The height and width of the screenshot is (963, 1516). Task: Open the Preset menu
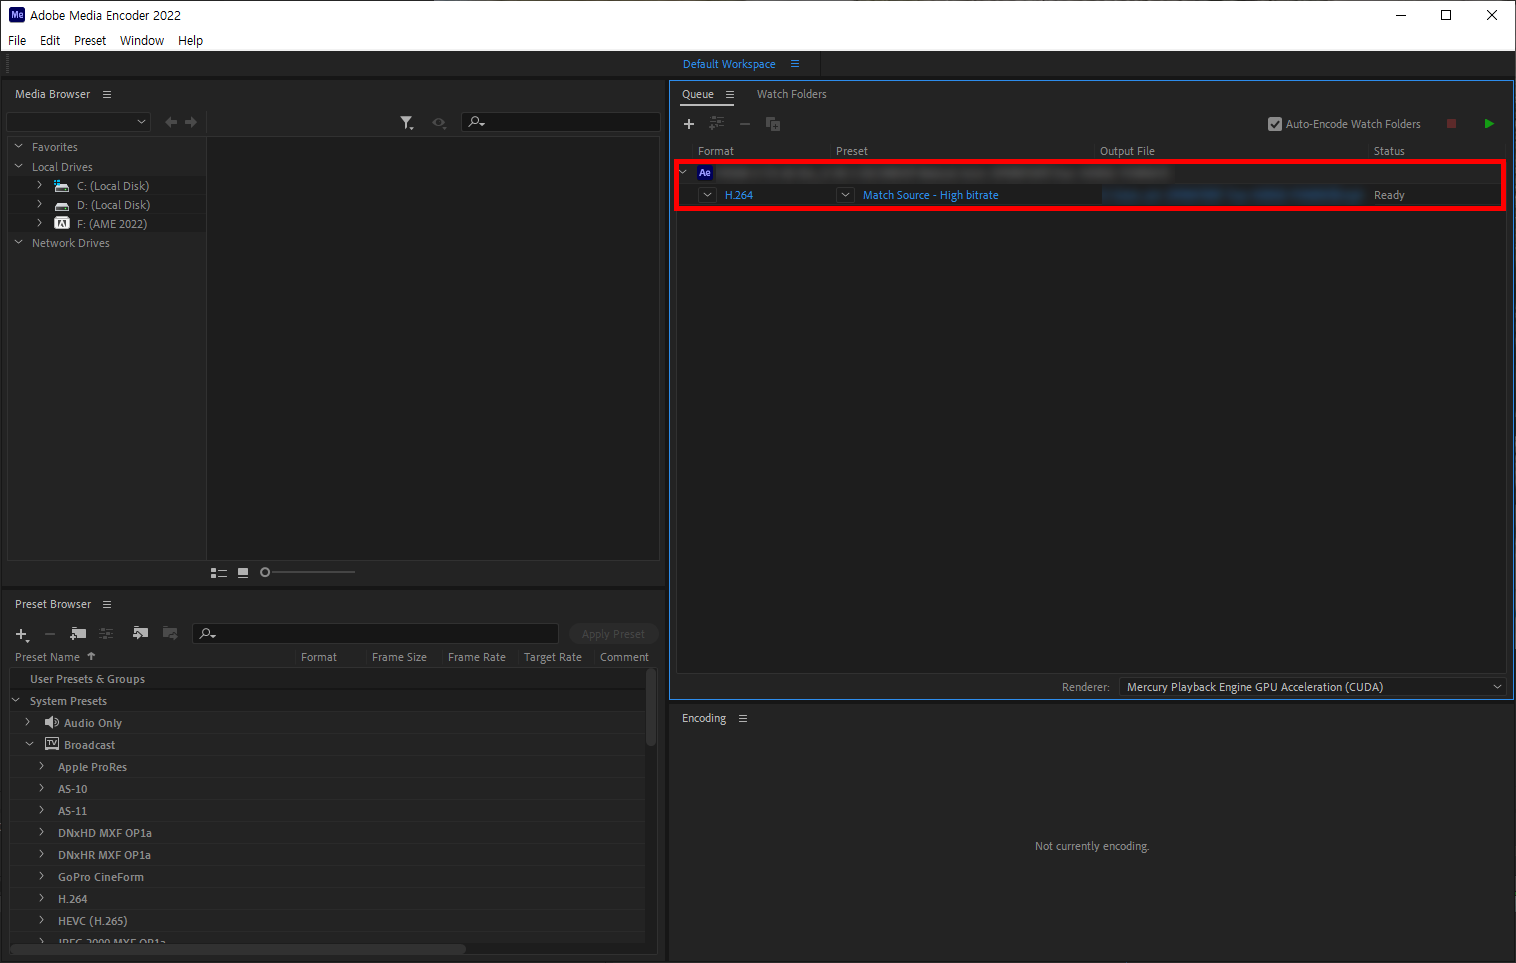[90, 41]
